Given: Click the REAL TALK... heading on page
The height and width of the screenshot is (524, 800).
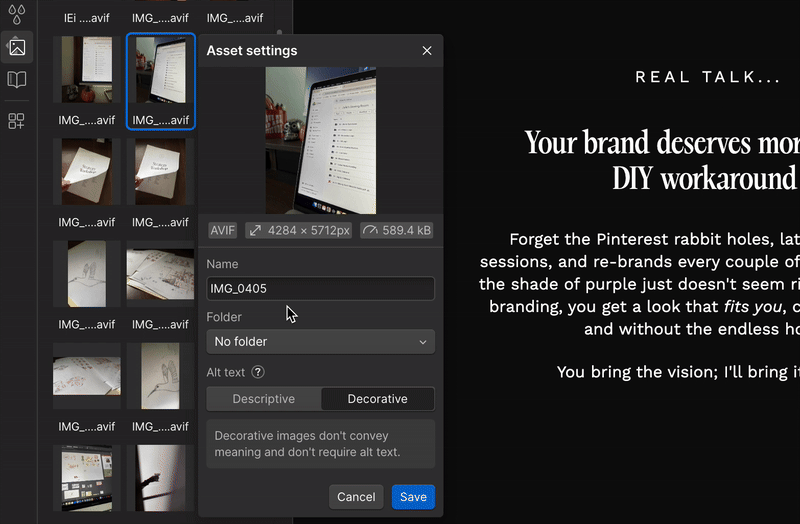Looking at the screenshot, I should 708,77.
